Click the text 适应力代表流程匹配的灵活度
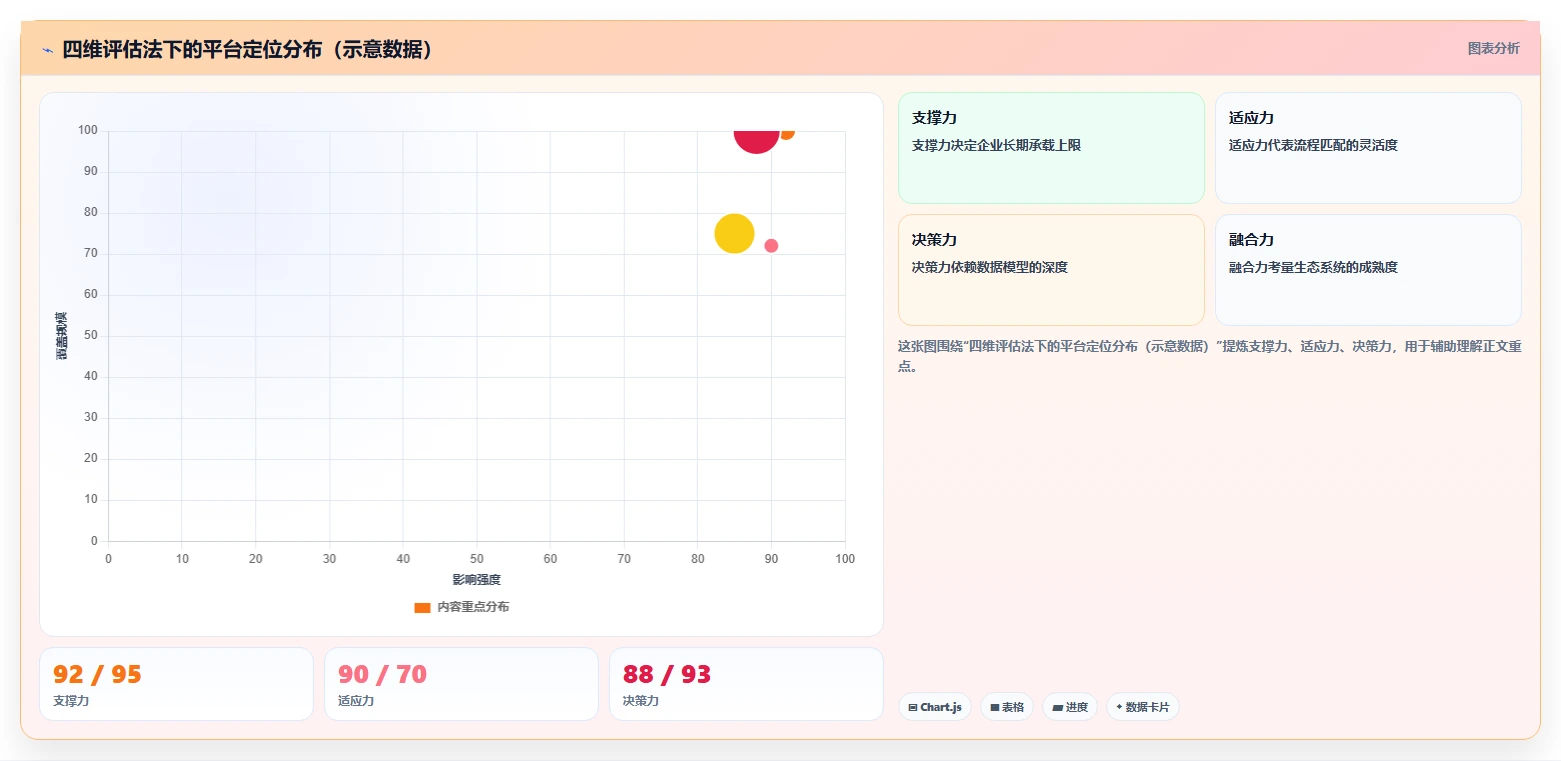The width and height of the screenshot is (1561, 761). [x=1313, y=145]
